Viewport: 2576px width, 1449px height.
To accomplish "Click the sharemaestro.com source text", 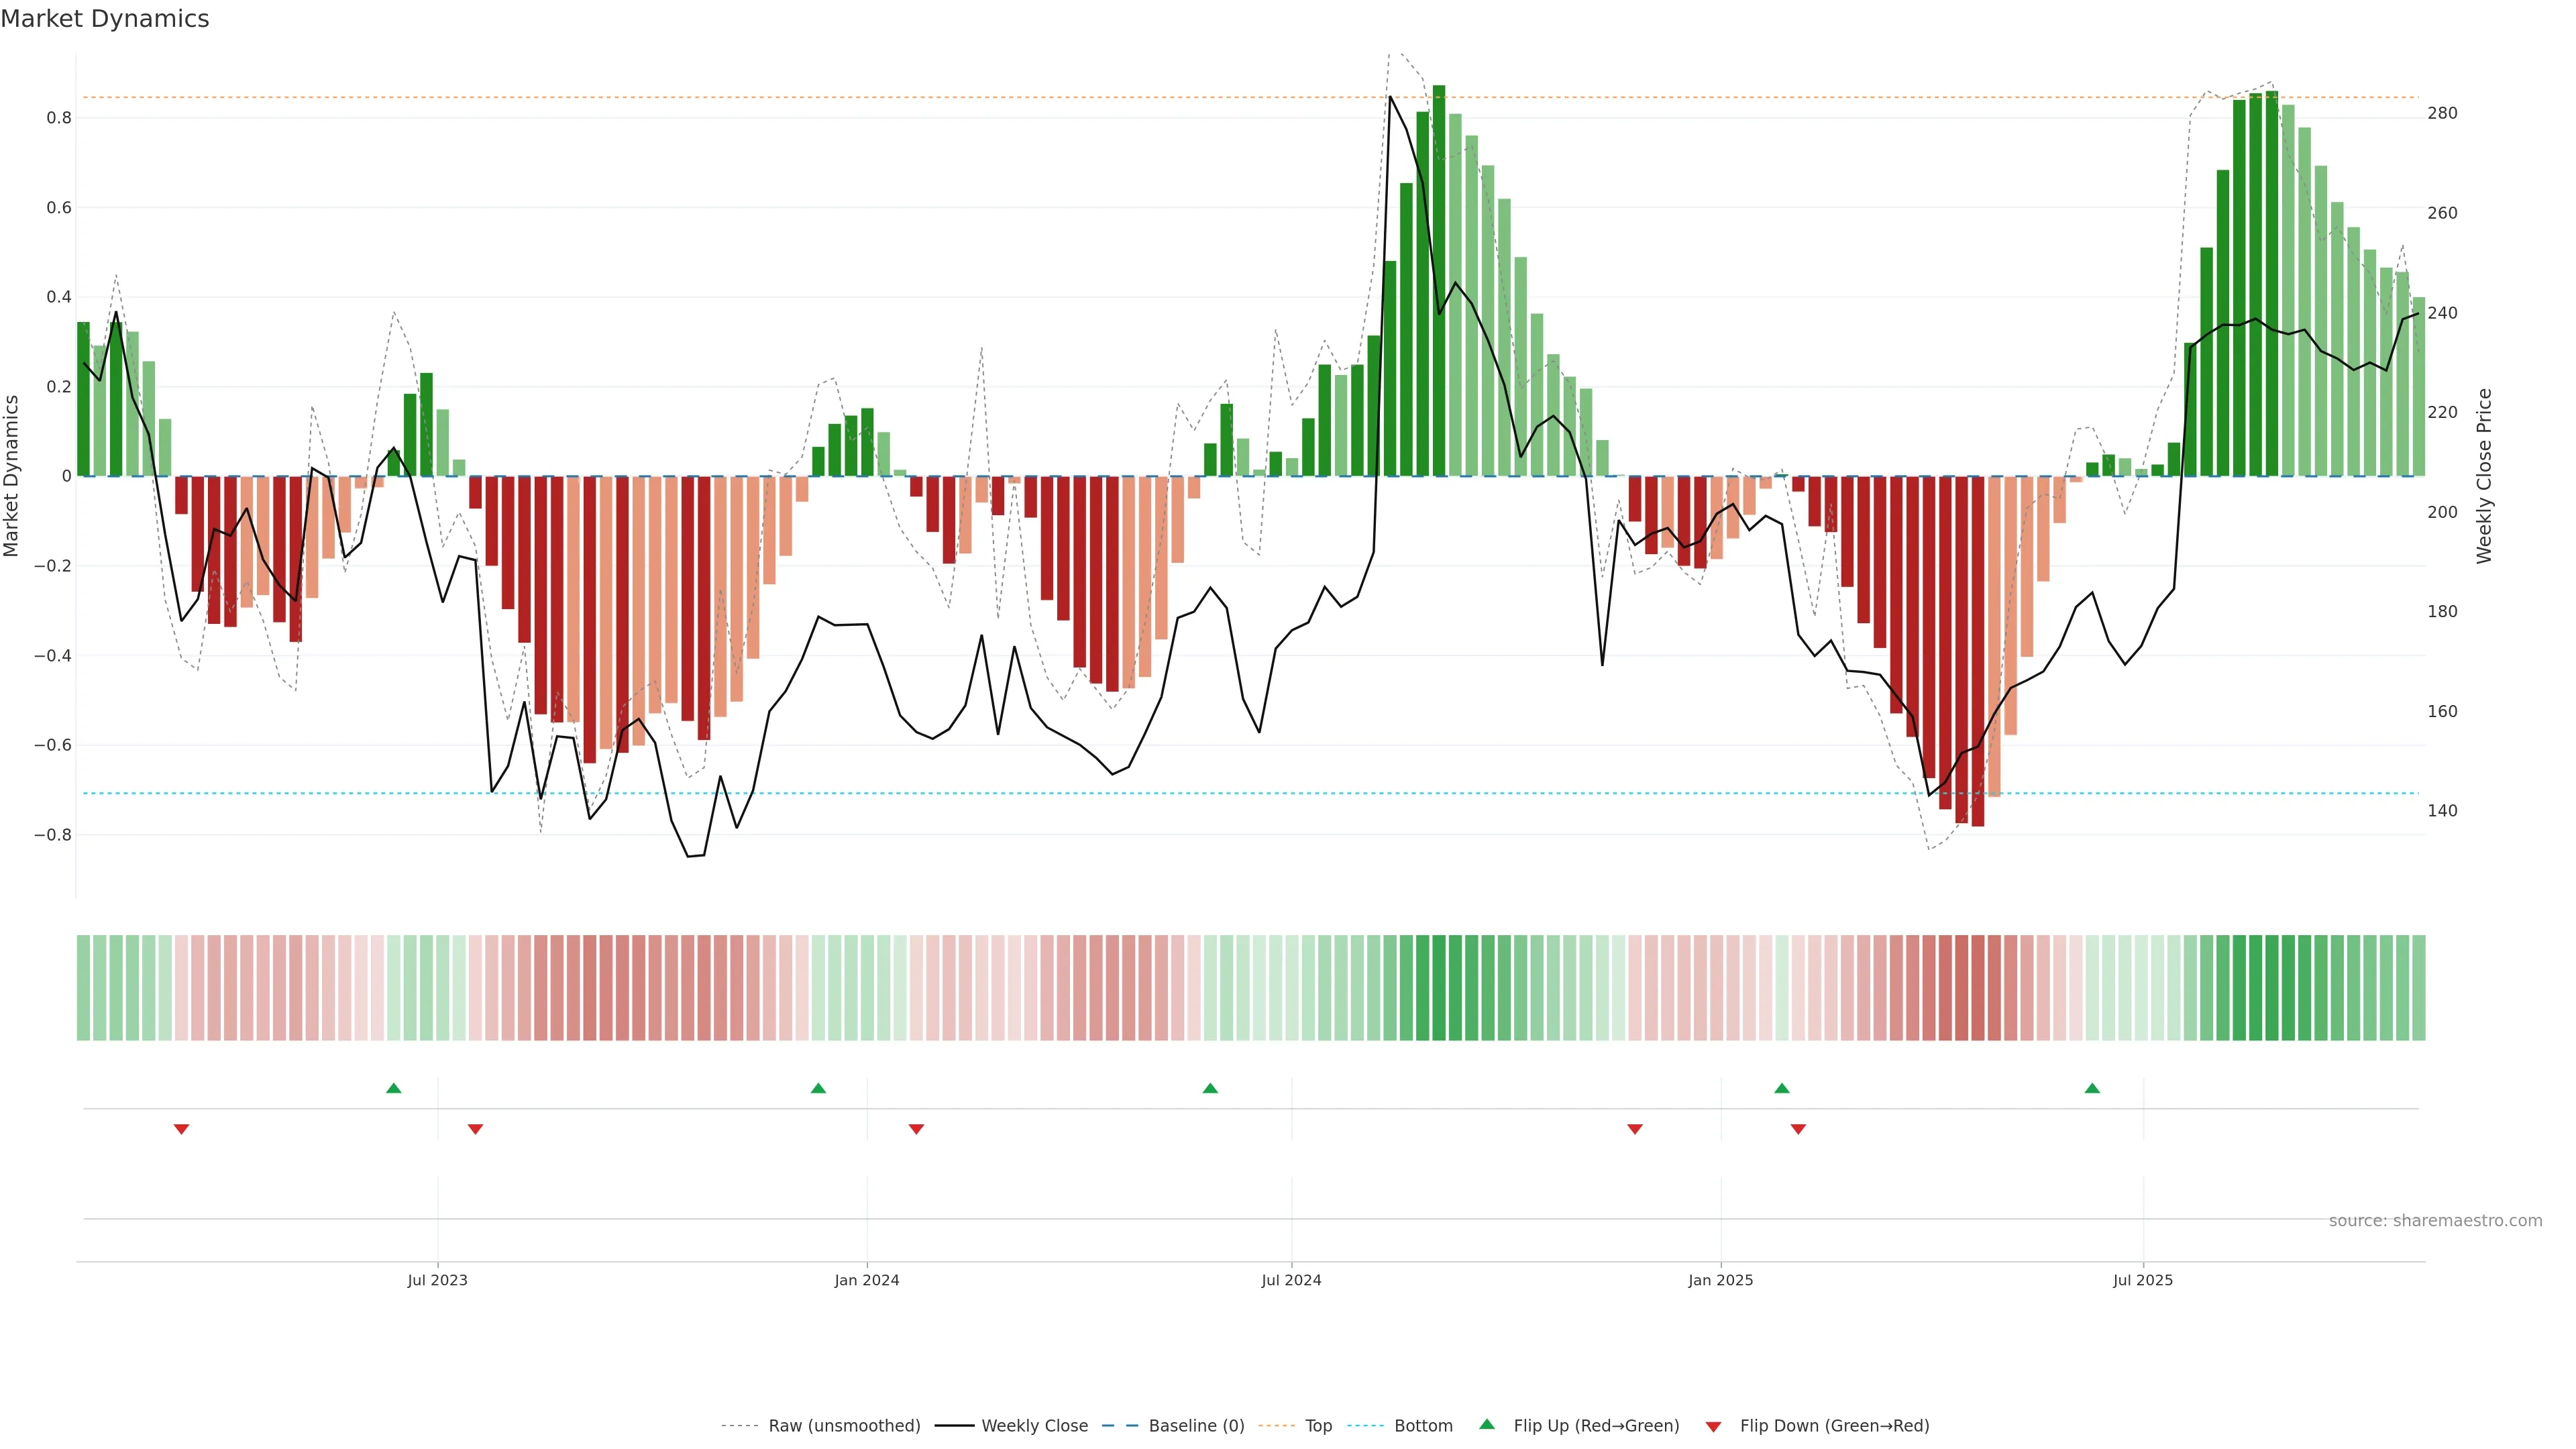I will [2435, 1221].
